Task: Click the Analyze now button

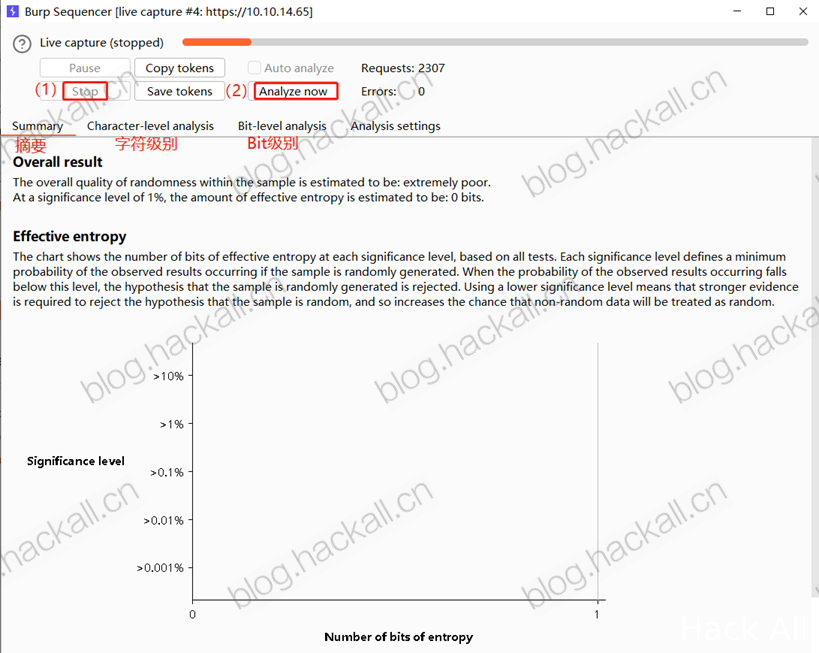Action: tap(296, 91)
